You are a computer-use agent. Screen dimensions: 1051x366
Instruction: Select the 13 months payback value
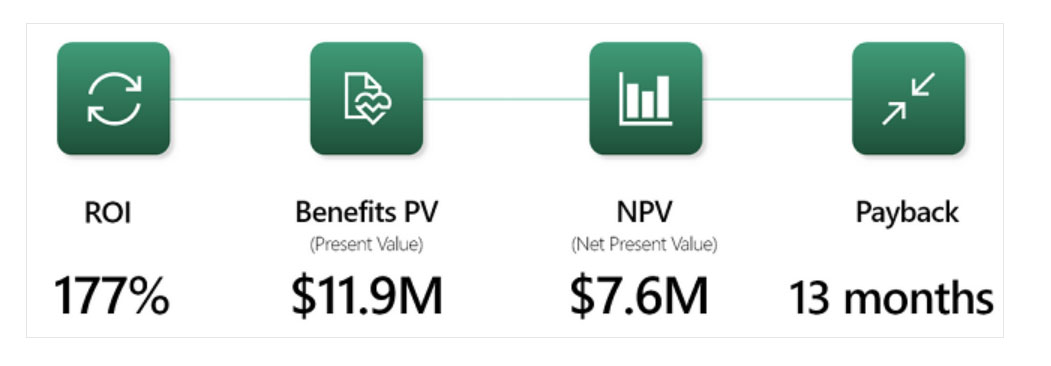[x=891, y=298]
